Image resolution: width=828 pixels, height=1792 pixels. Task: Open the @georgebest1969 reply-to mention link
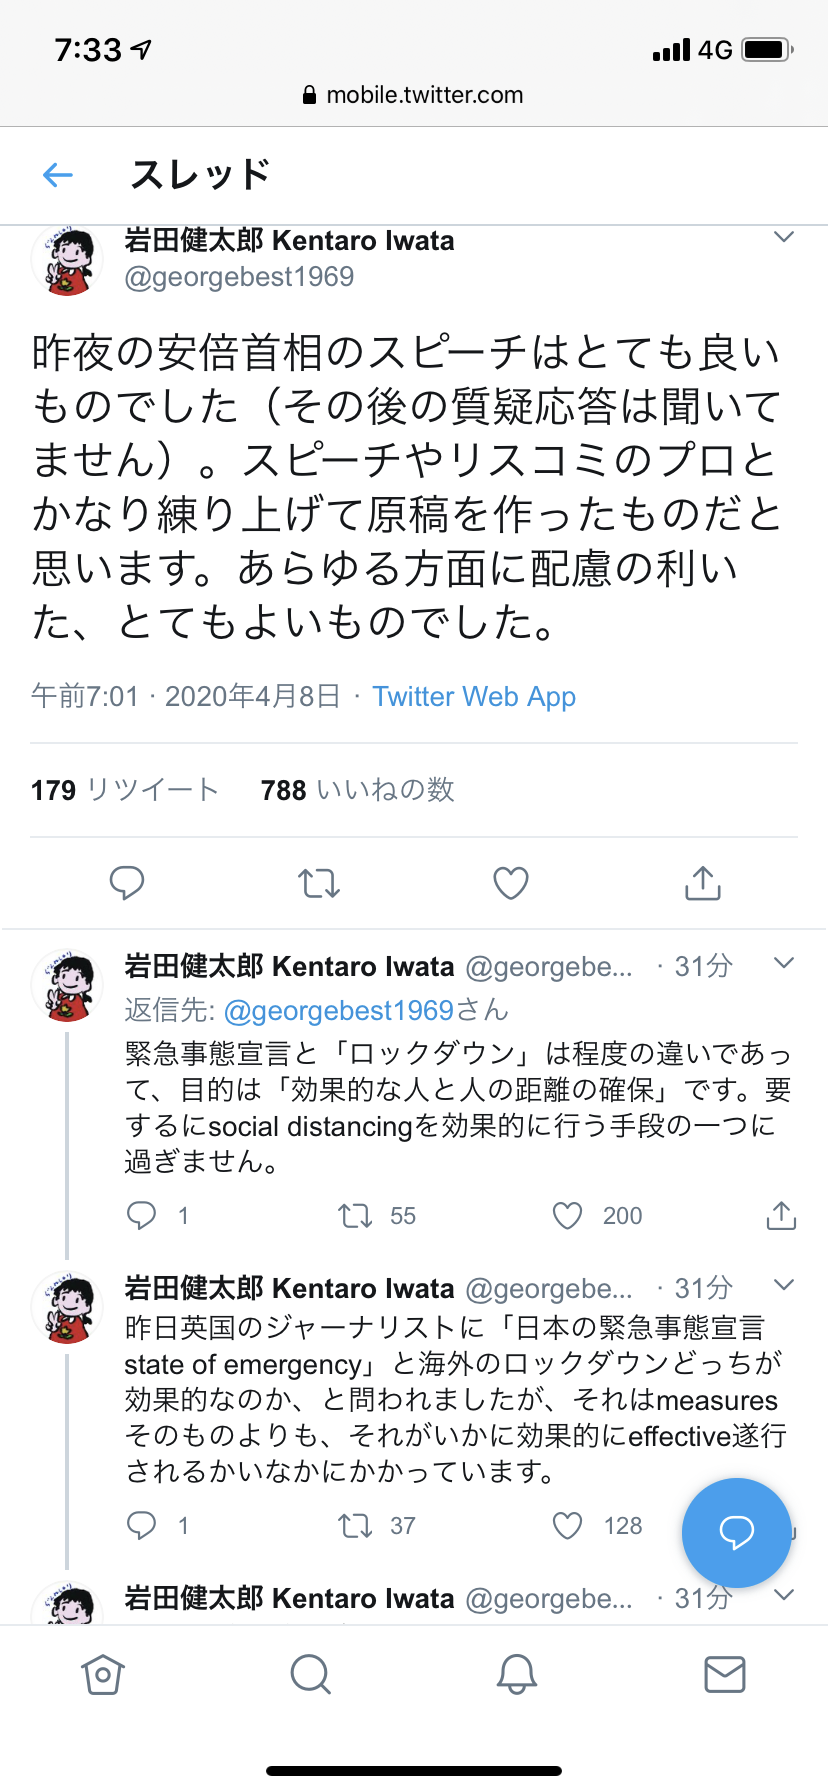(339, 1011)
